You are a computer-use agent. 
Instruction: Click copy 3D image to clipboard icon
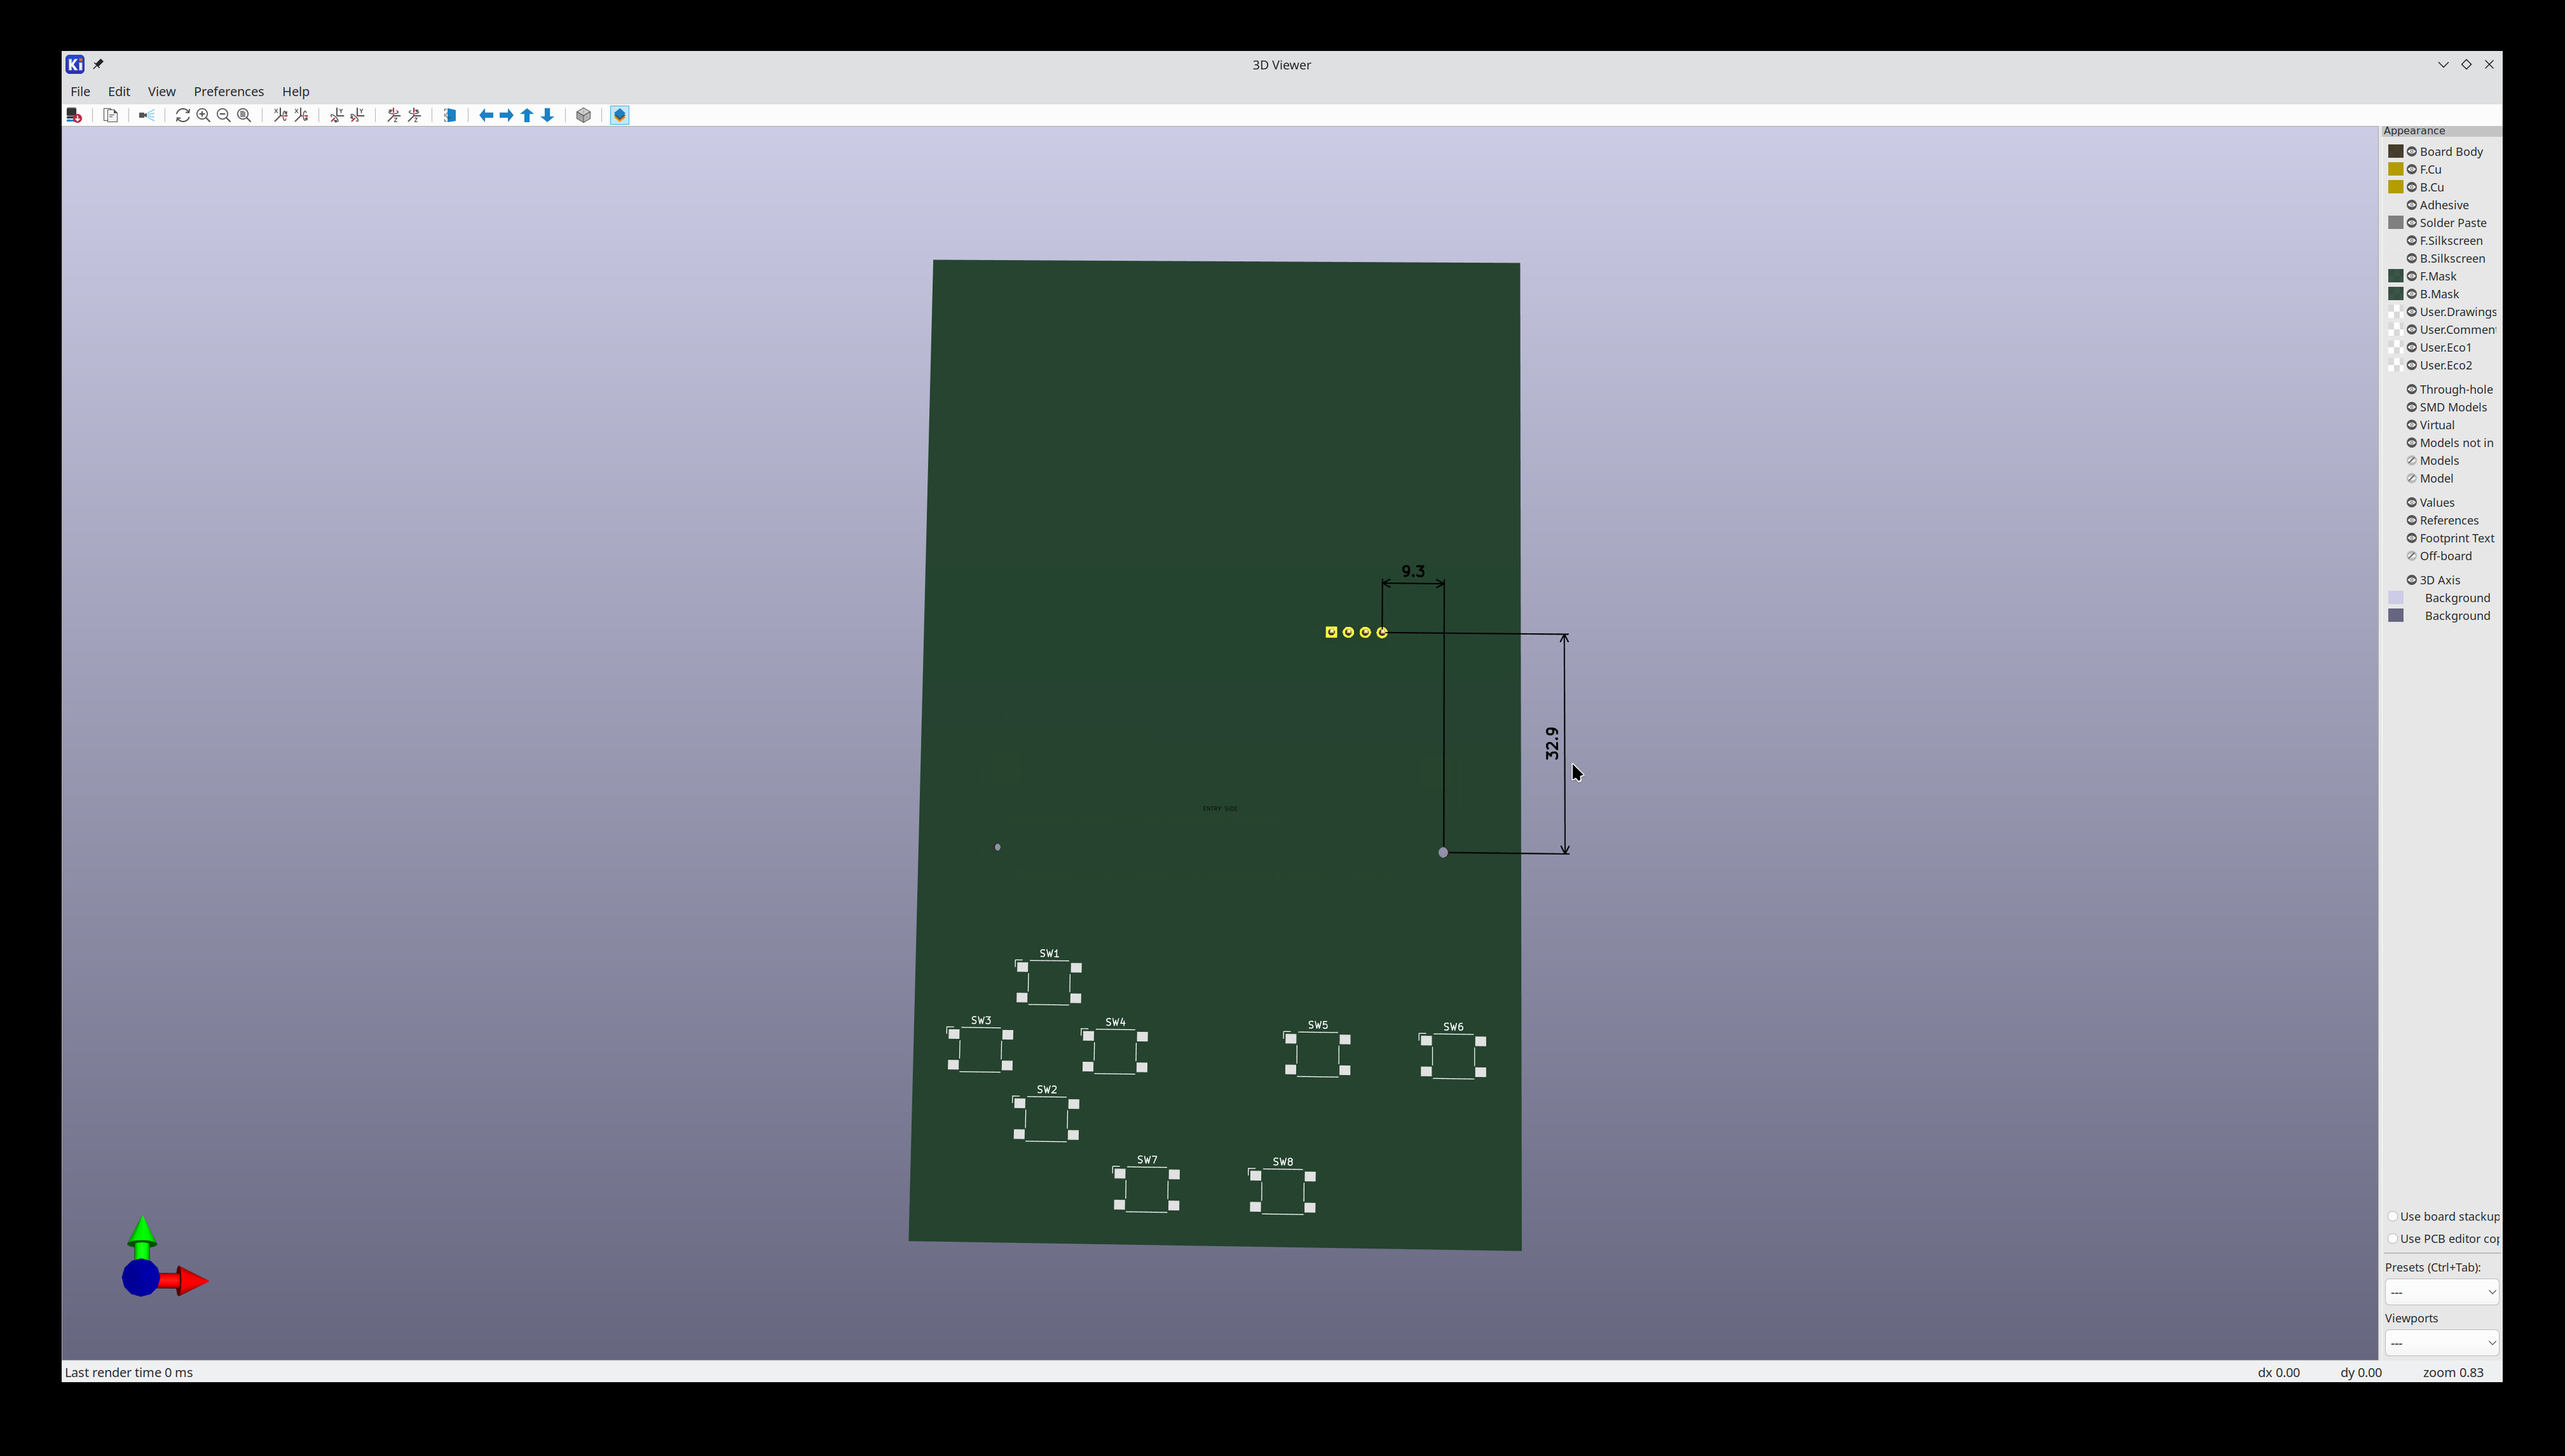111,115
